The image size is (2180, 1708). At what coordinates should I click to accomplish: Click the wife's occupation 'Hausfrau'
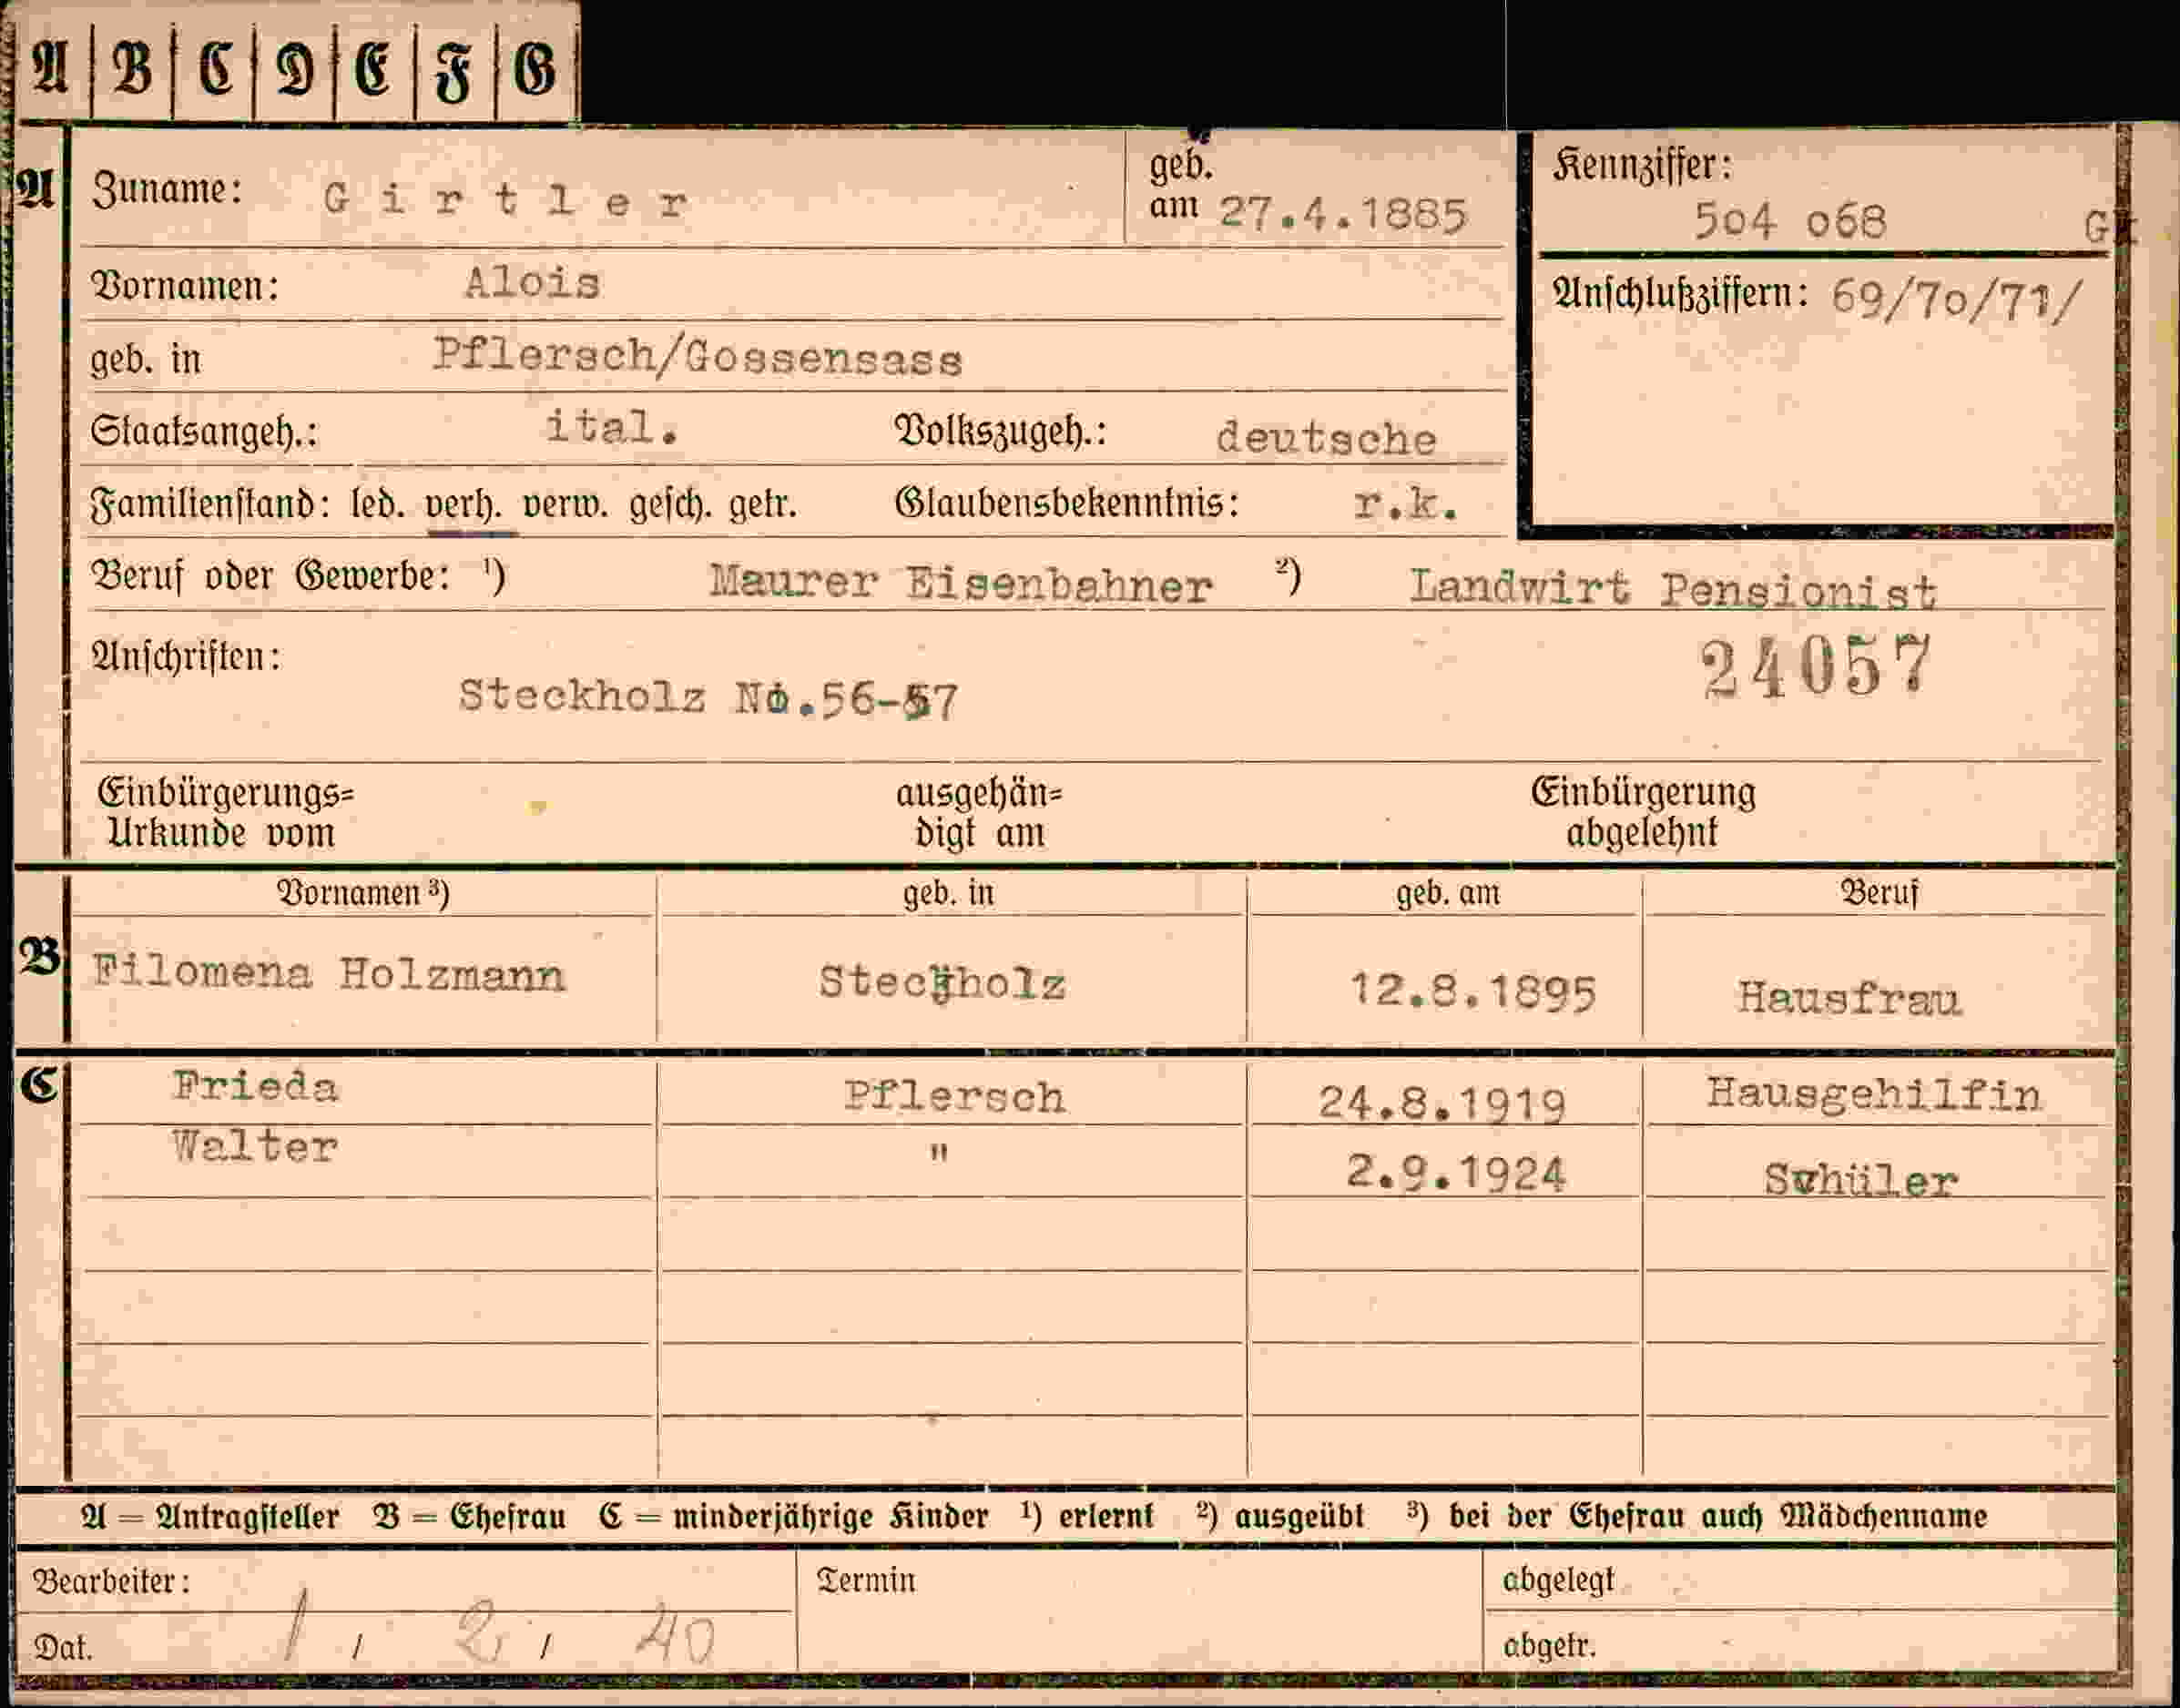(1849, 998)
